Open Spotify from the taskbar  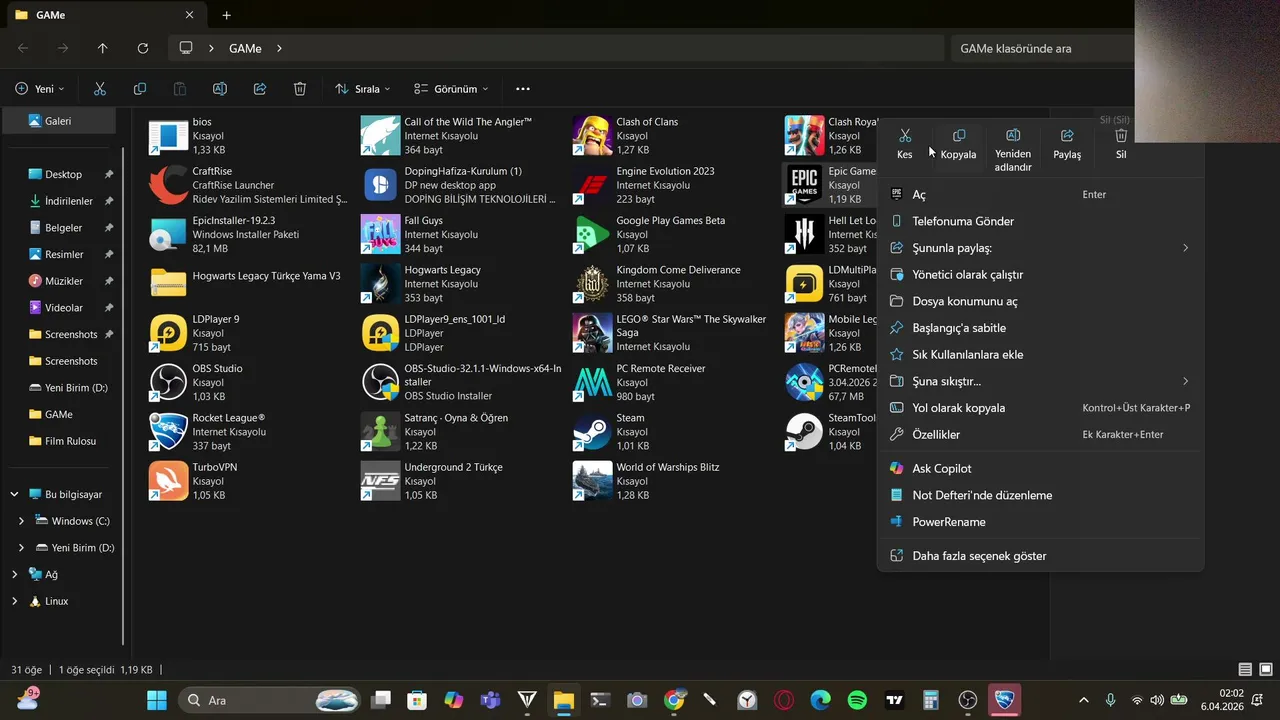click(857, 700)
